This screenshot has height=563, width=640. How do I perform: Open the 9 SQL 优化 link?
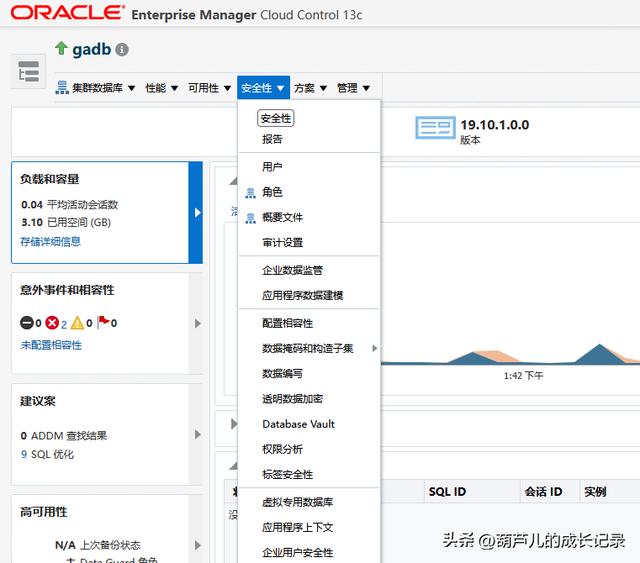47,454
